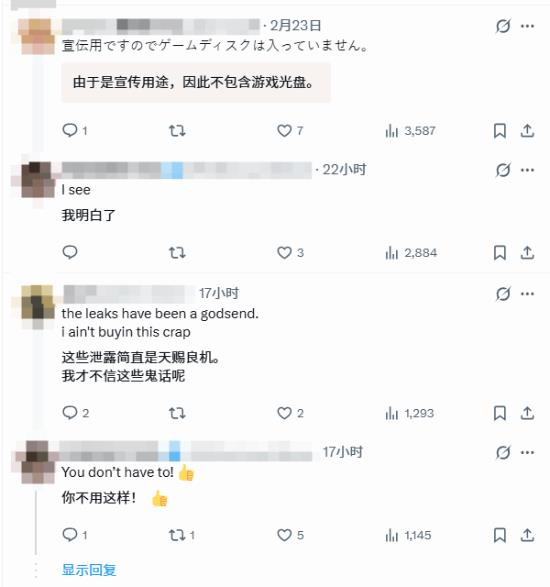The height and width of the screenshot is (587, 550).
Task: View analytics showing 1,293 views
Action: tap(410, 413)
